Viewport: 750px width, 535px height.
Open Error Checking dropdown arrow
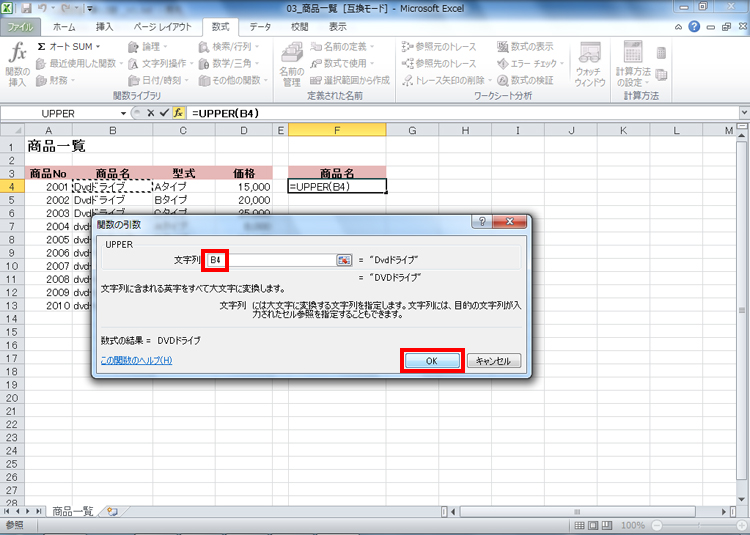point(562,64)
